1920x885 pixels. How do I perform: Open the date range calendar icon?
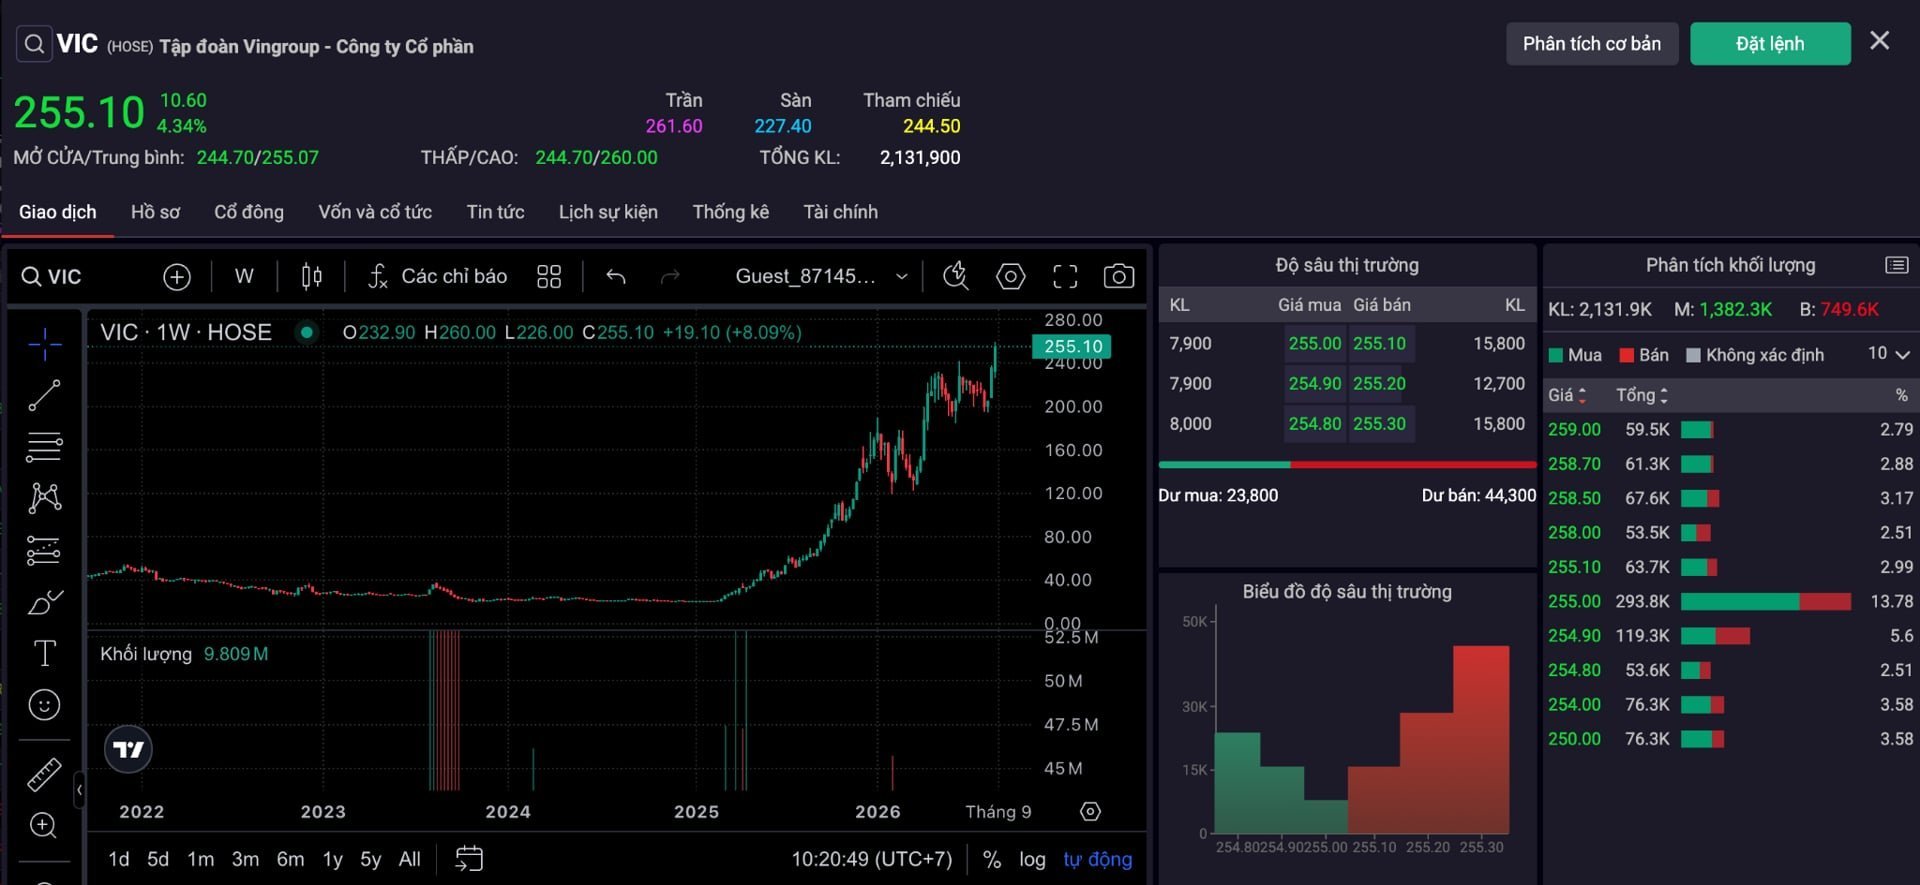pyautogui.click(x=469, y=859)
